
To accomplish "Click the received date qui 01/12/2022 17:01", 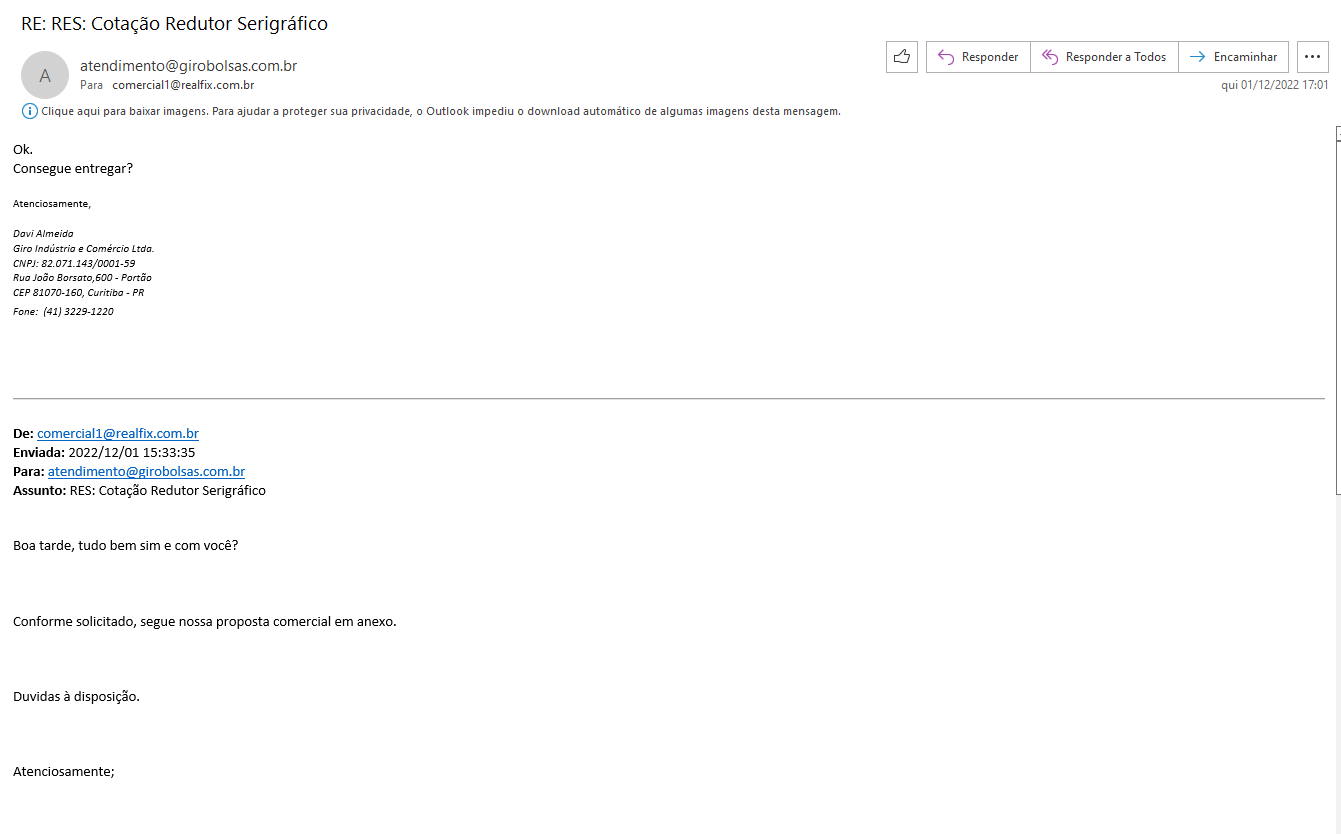I will point(1274,85).
